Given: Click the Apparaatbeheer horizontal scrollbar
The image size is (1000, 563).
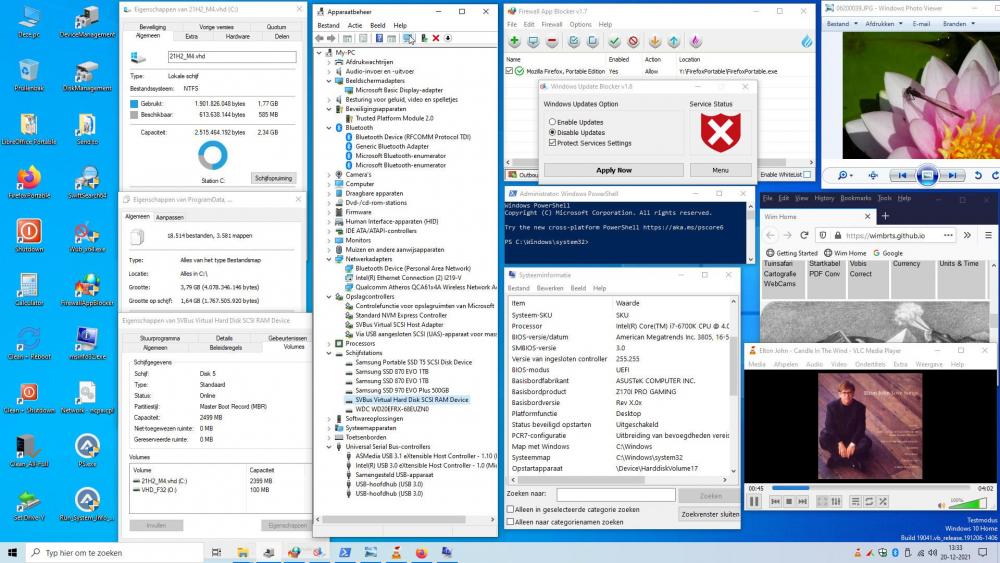Looking at the screenshot, I should click(406, 520).
